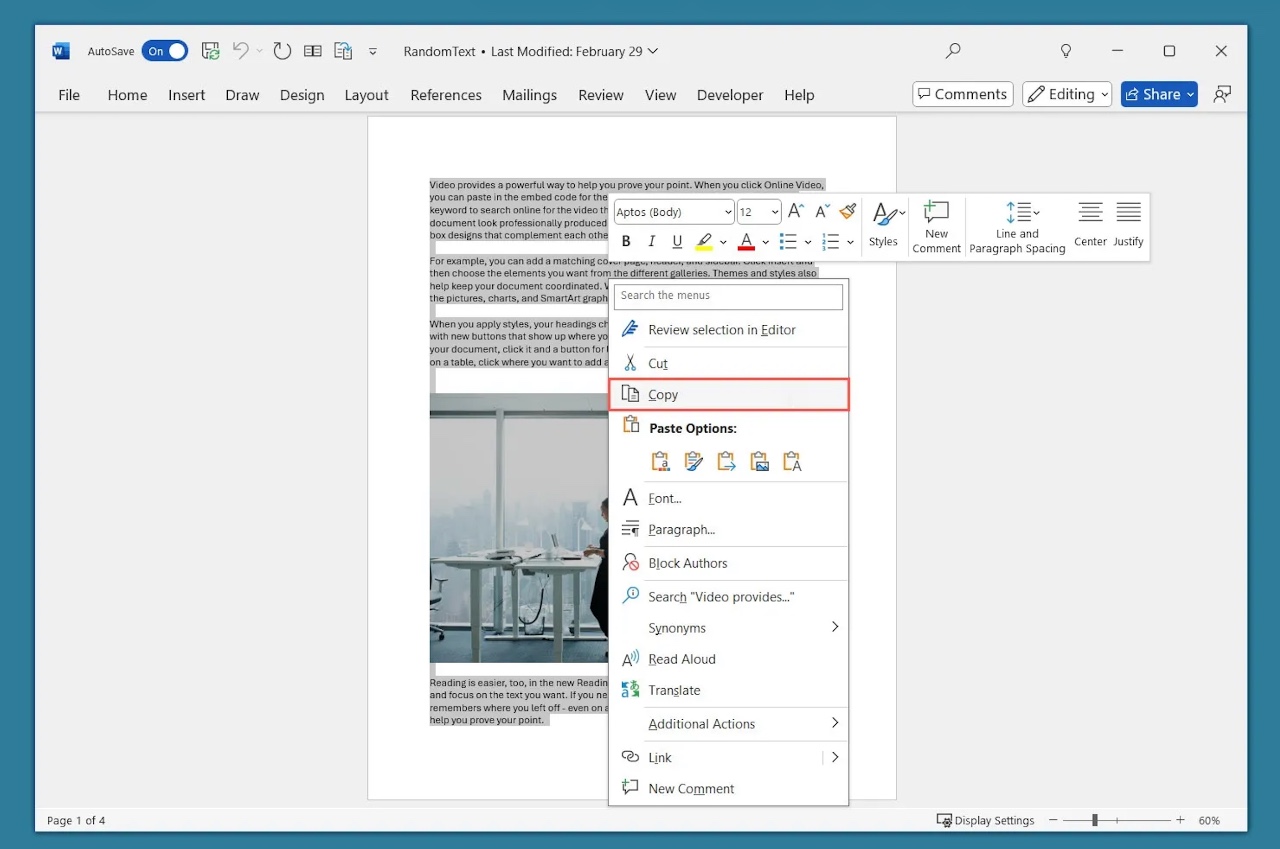Switch to the Insert tab

(x=187, y=95)
